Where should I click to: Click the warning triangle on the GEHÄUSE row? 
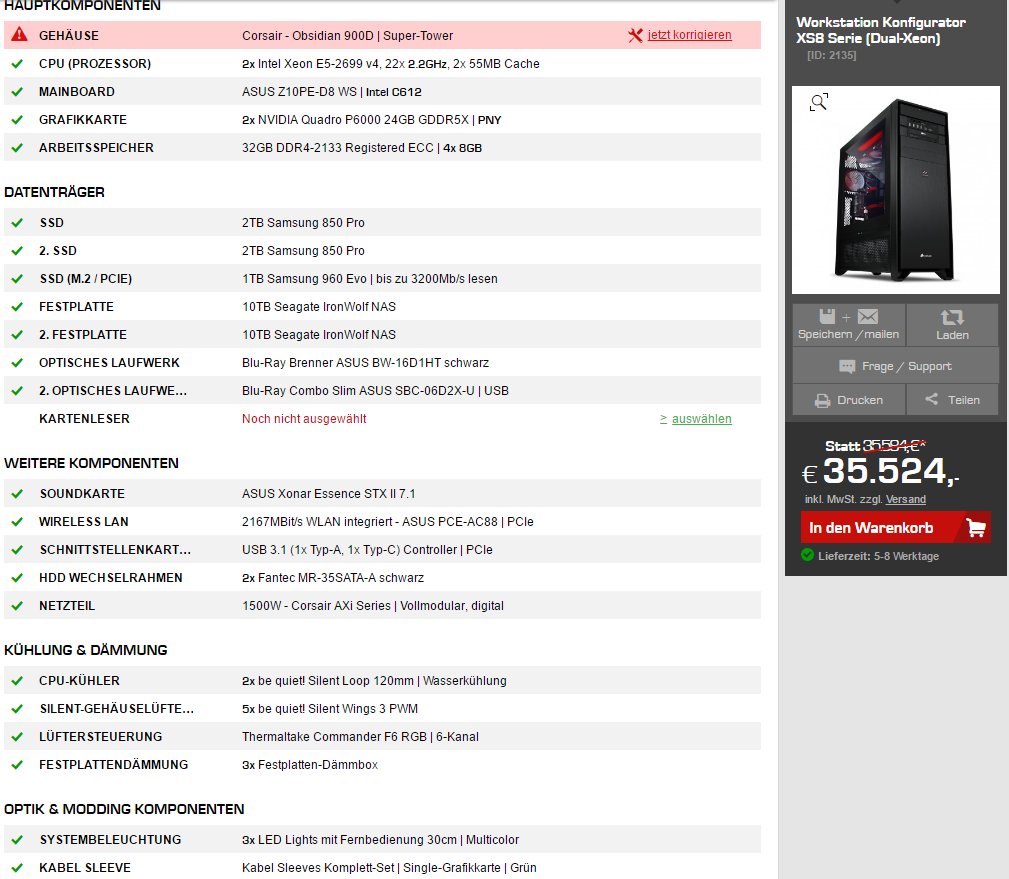[16, 34]
